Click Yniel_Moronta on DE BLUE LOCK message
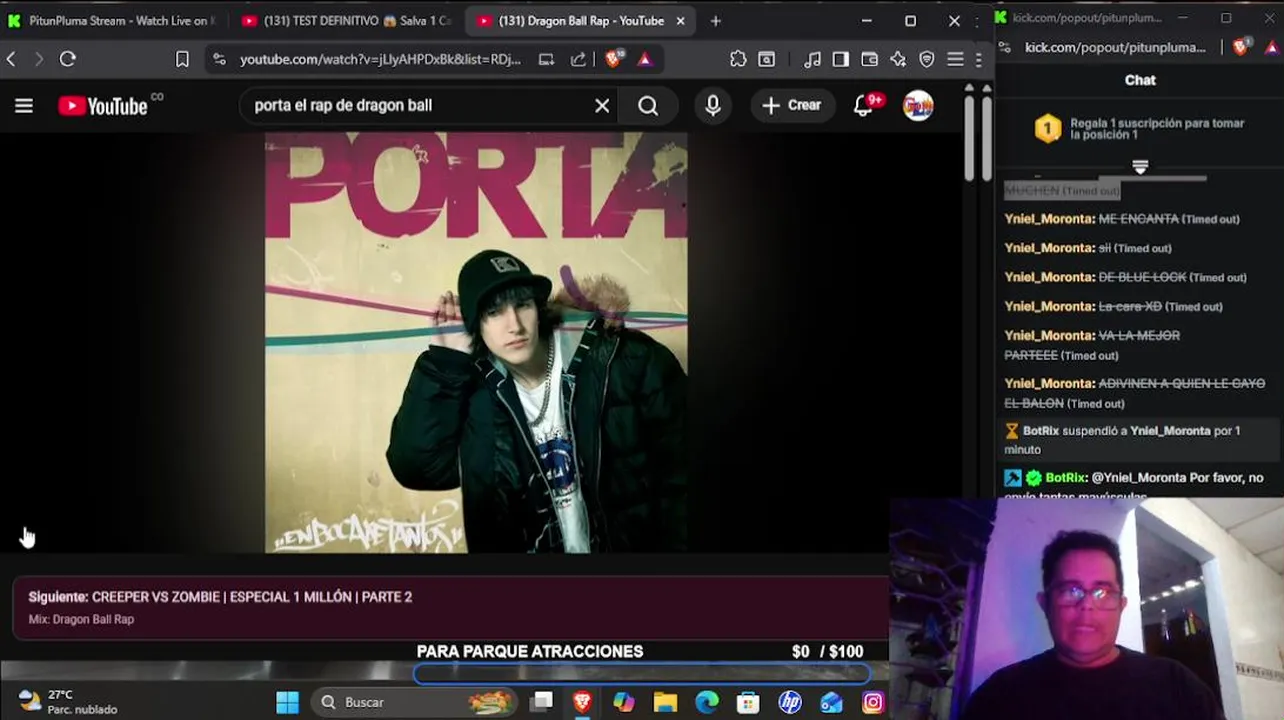The width and height of the screenshot is (1284, 720). [1049, 277]
